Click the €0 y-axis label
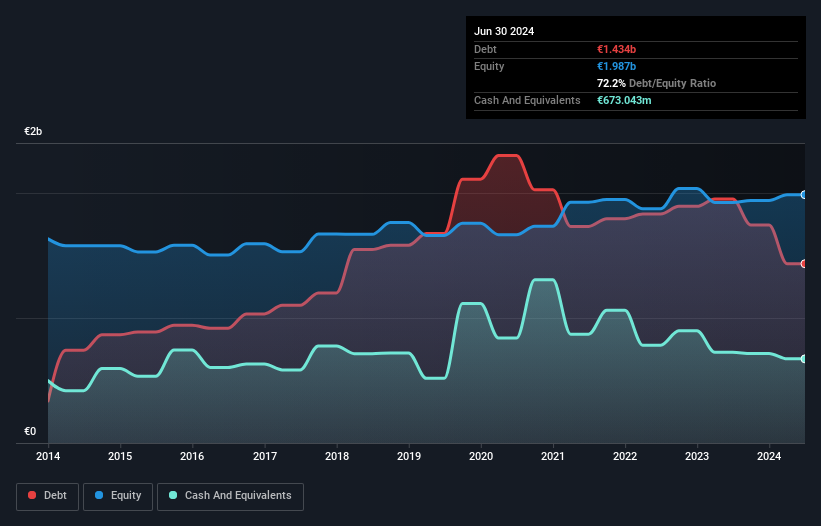This screenshot has width=821, height=526. click(x=30, y=432)
